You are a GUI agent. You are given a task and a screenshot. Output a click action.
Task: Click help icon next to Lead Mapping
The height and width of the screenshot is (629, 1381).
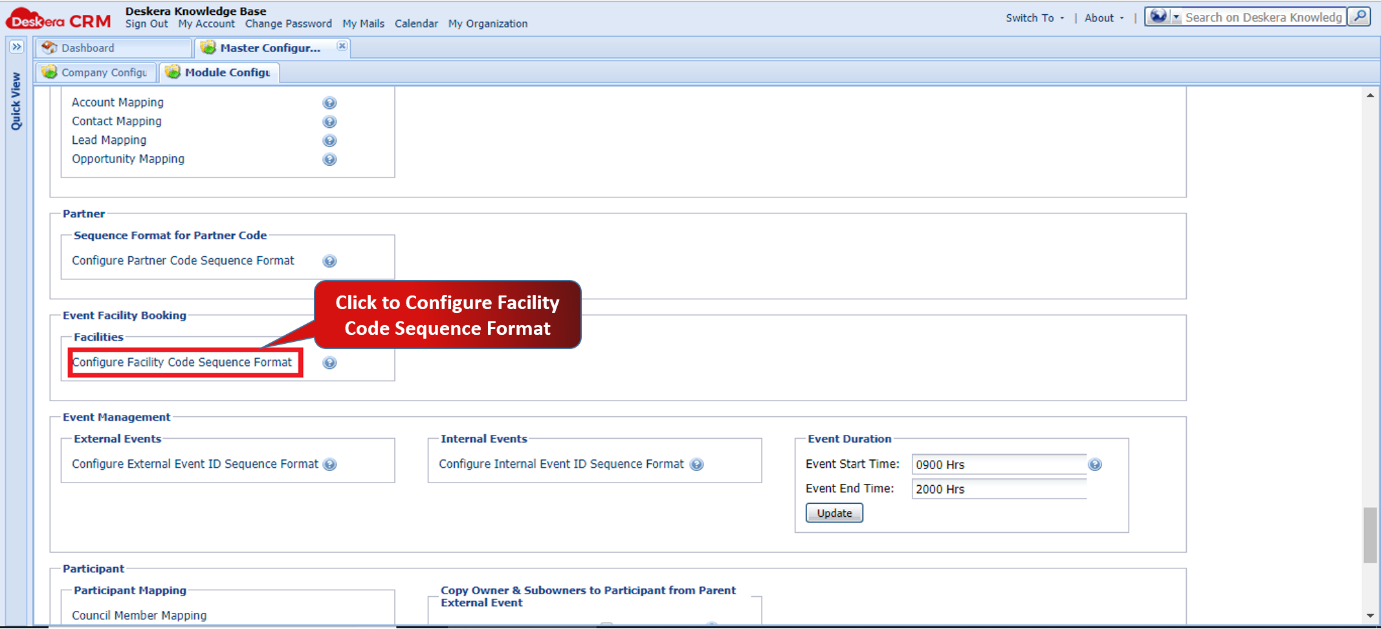tap(330, 140)
